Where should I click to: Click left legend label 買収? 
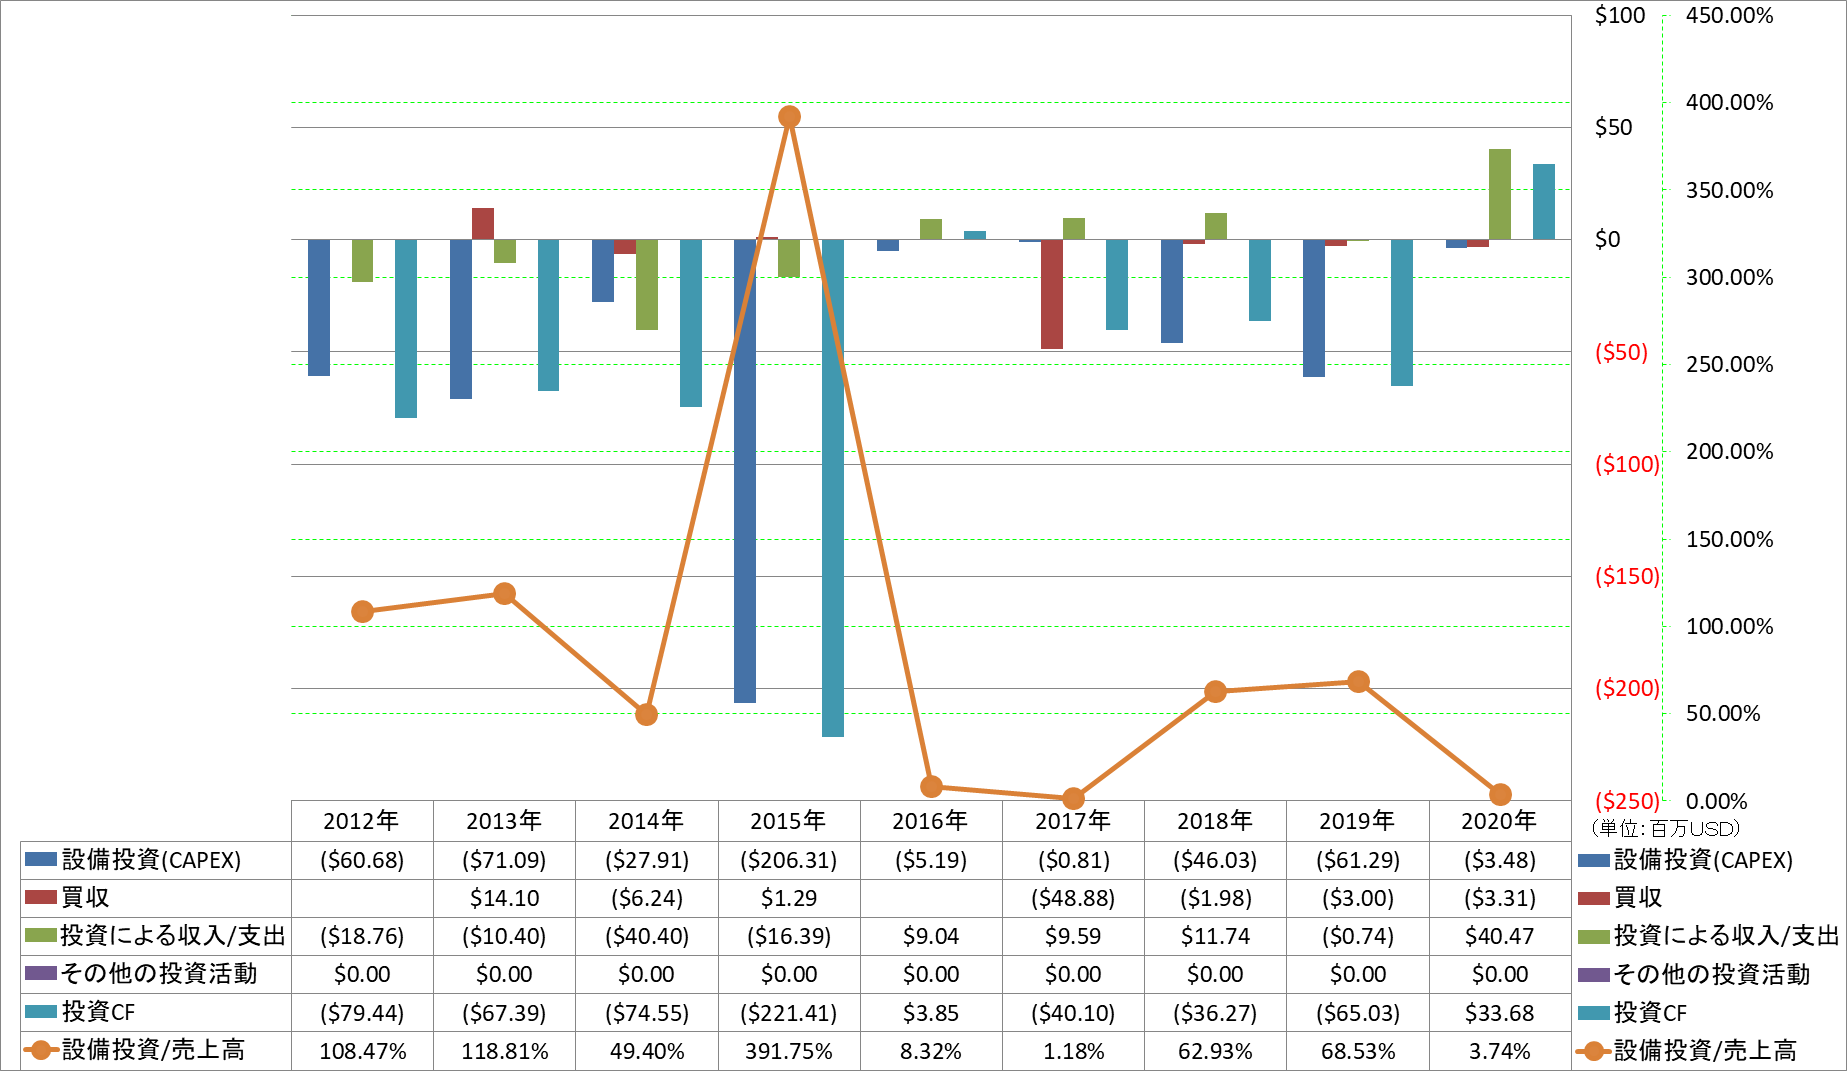tap(85, 898)
